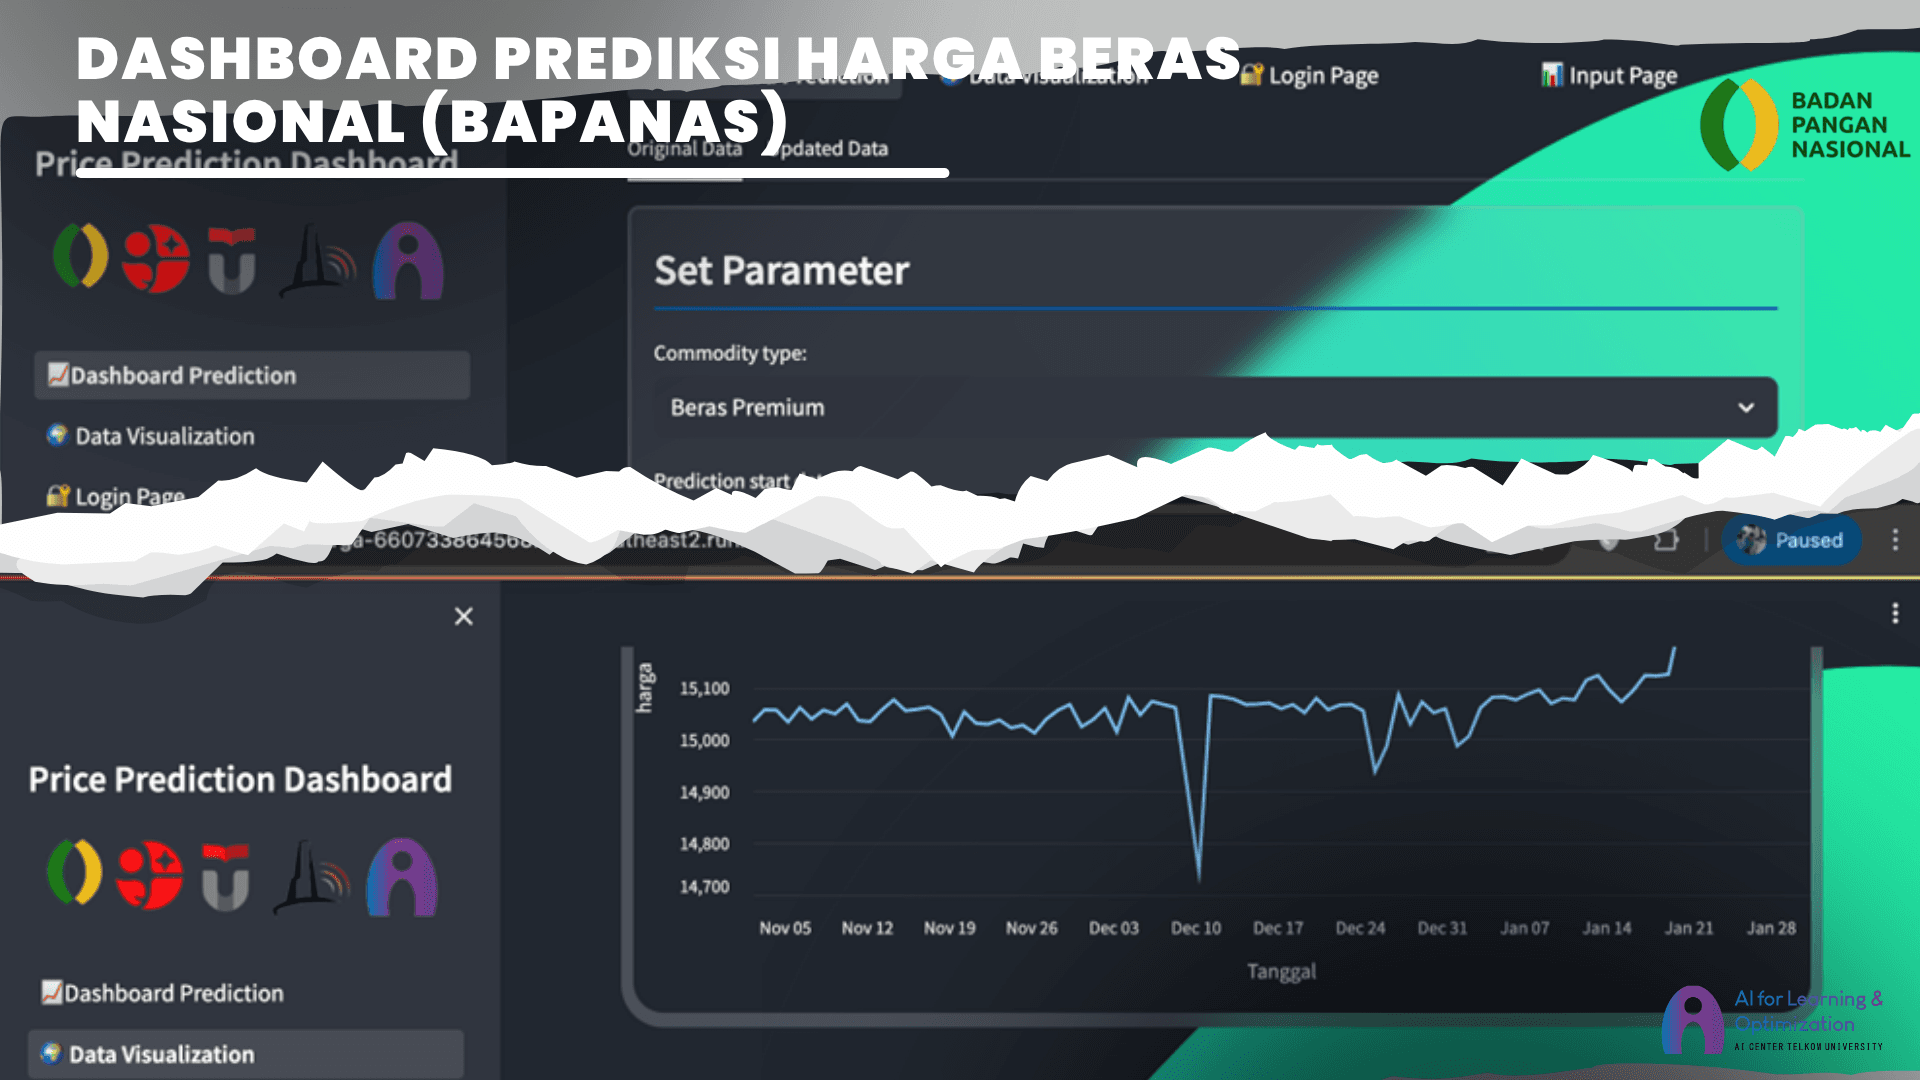The height and width of the screenshot is (1080, 1920).
Task: Click green-yellow Bapanas logo in lower sidebar
Action: 75,872
